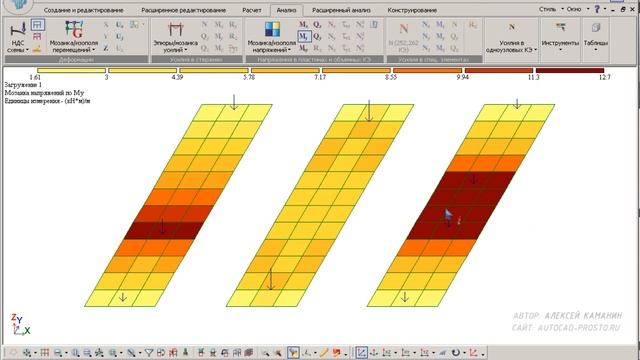Toggle the highlighted diagonal-line icon in bottom toolbar
This screenshot has width=640, height=360.
point(361,352)
